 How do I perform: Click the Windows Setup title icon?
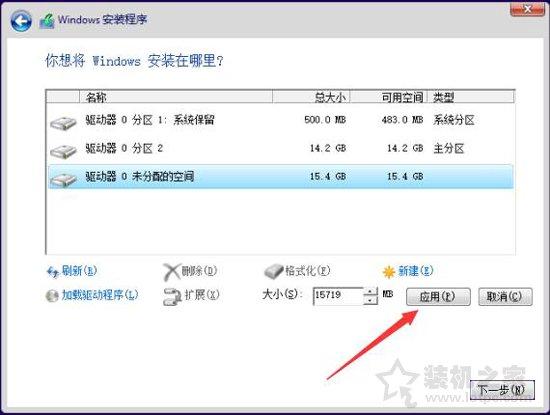click(47, 21)
